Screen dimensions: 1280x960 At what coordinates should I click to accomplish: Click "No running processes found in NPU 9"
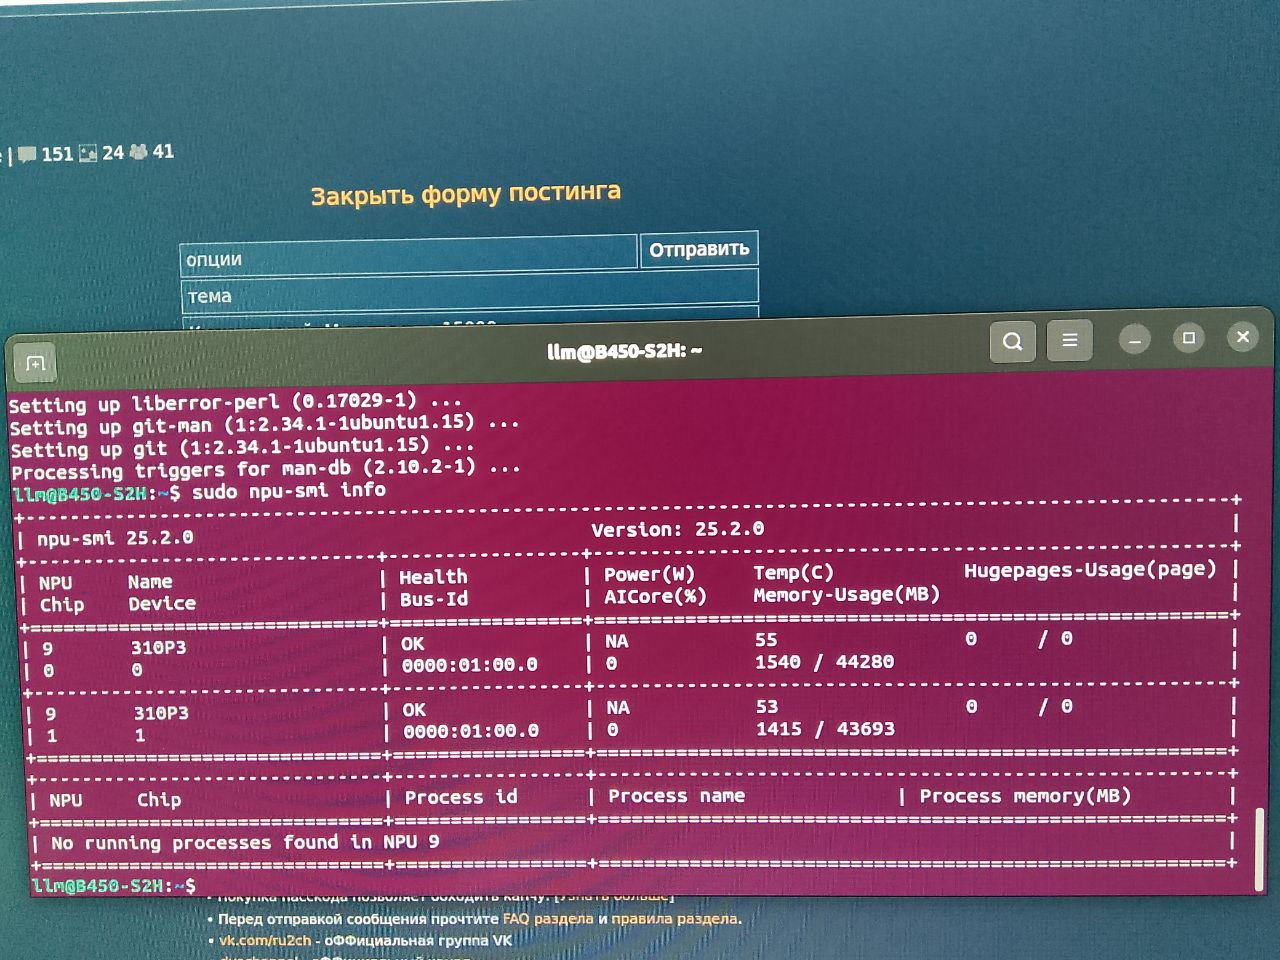click(245, 842)
